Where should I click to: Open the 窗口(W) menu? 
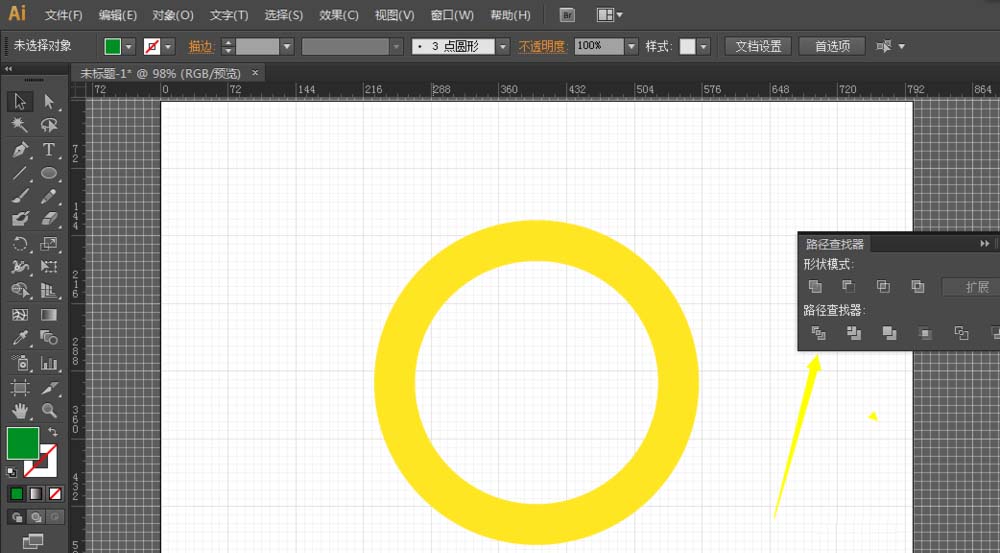coord(452,15)
